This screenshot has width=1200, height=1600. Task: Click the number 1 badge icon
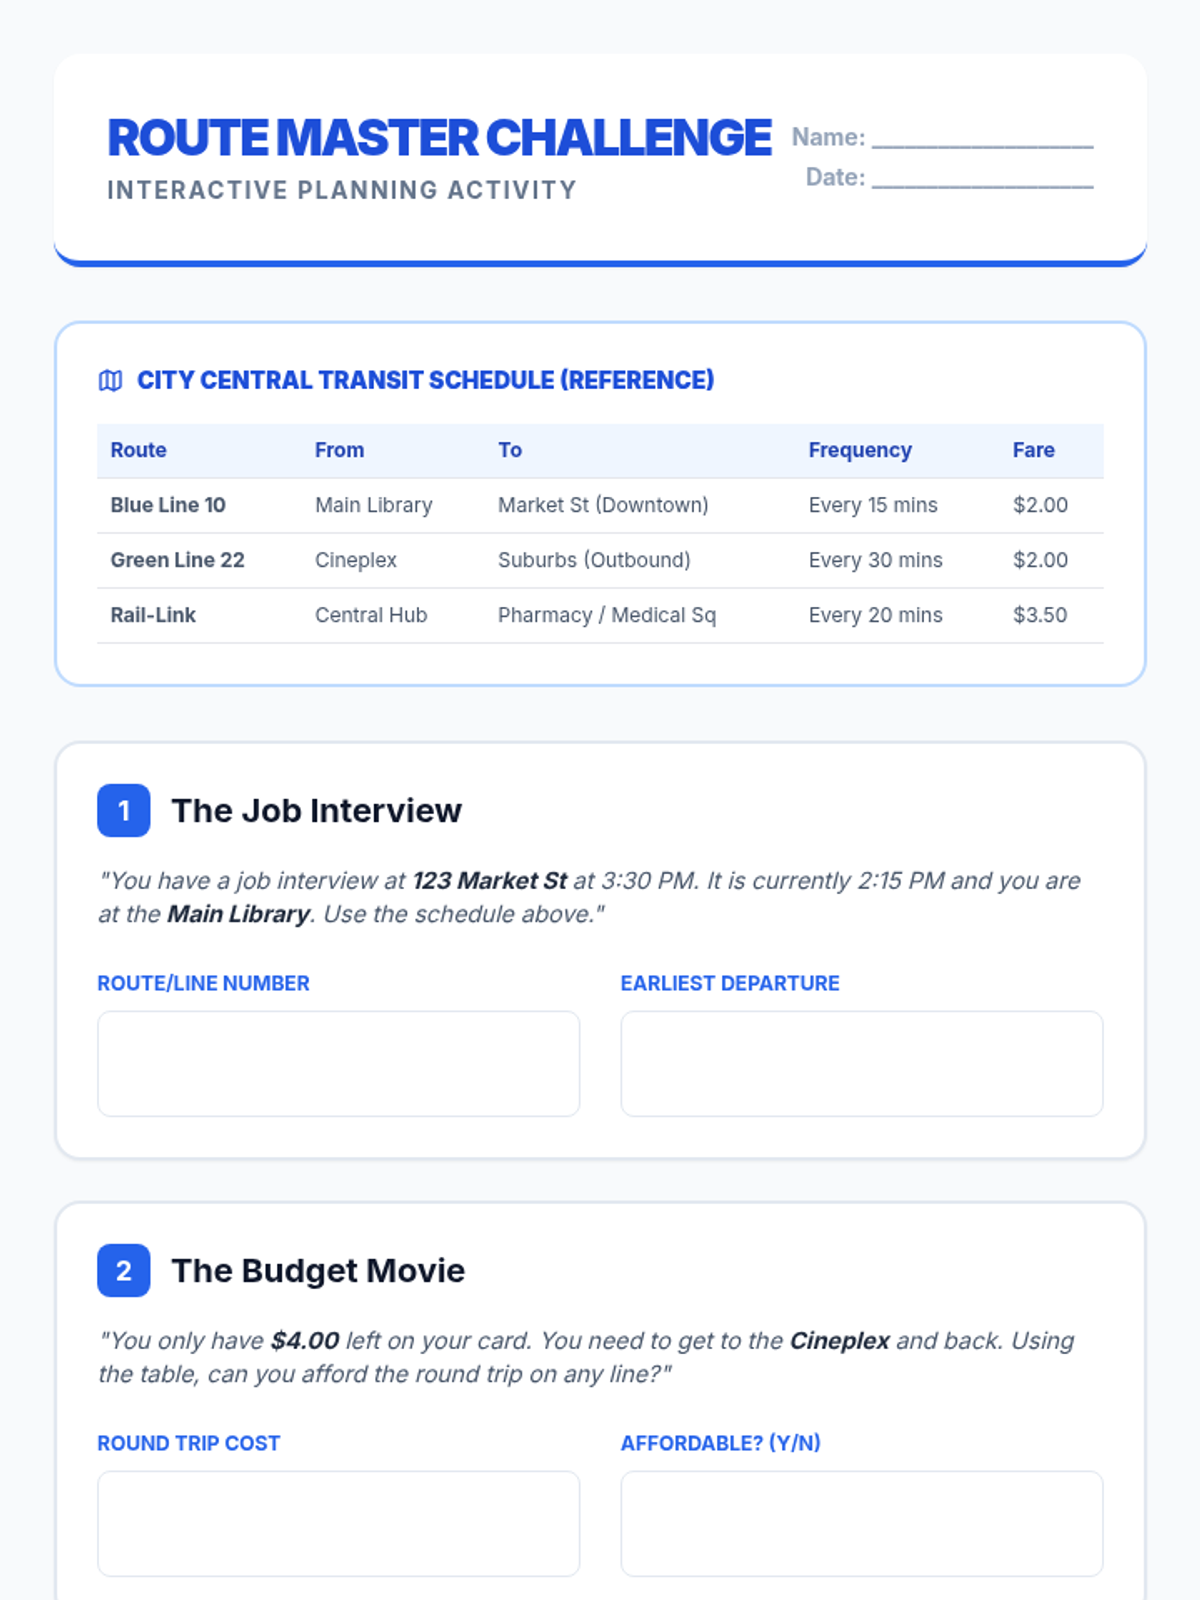124,811
